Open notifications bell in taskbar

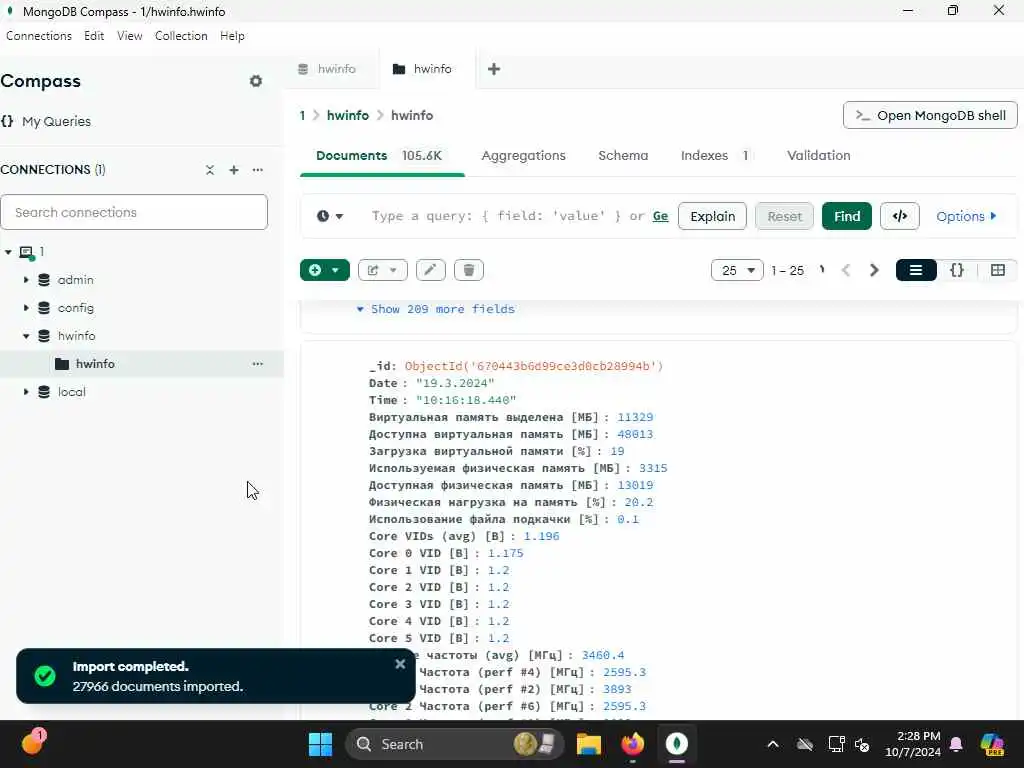tap(956, 744)
